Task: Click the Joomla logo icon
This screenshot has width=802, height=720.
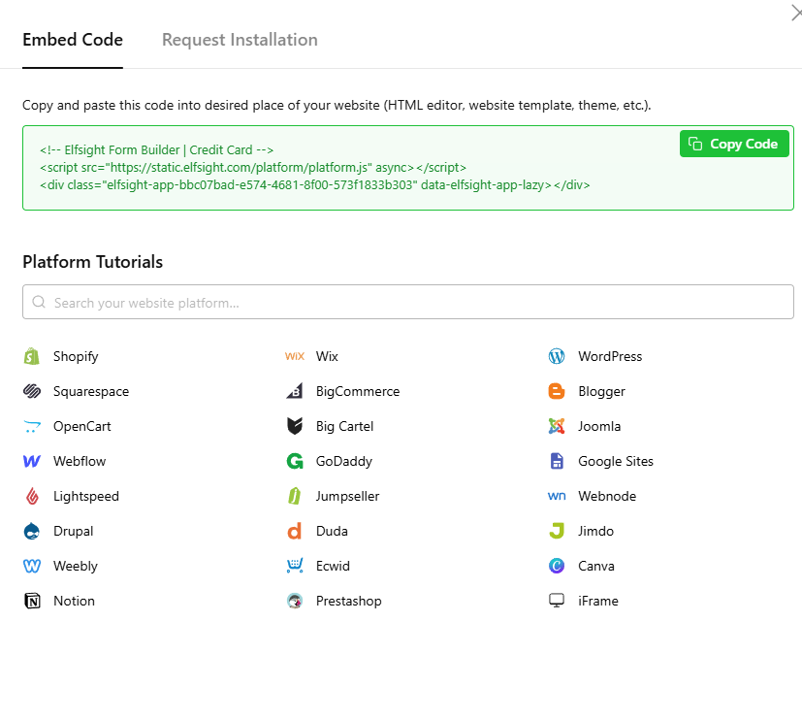Action: coord(556,426)
